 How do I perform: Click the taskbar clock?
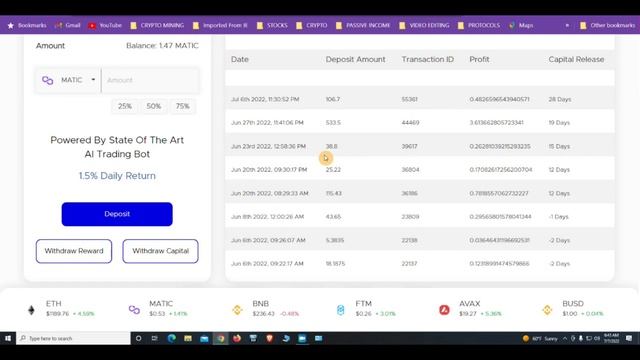coord(611,338)
